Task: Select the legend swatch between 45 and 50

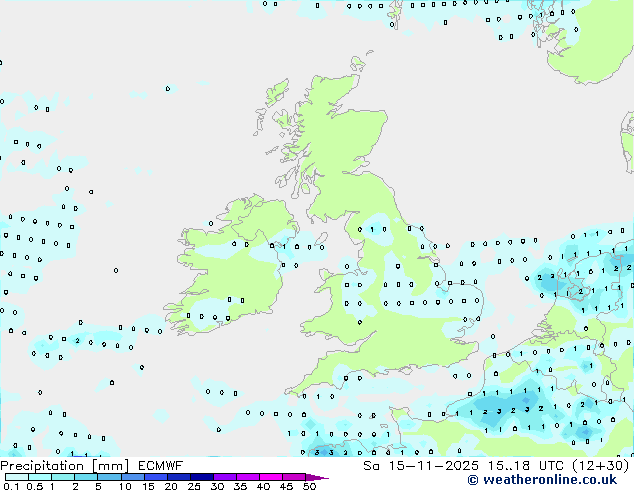Action: pyautogui.click(x=294, y=477)
